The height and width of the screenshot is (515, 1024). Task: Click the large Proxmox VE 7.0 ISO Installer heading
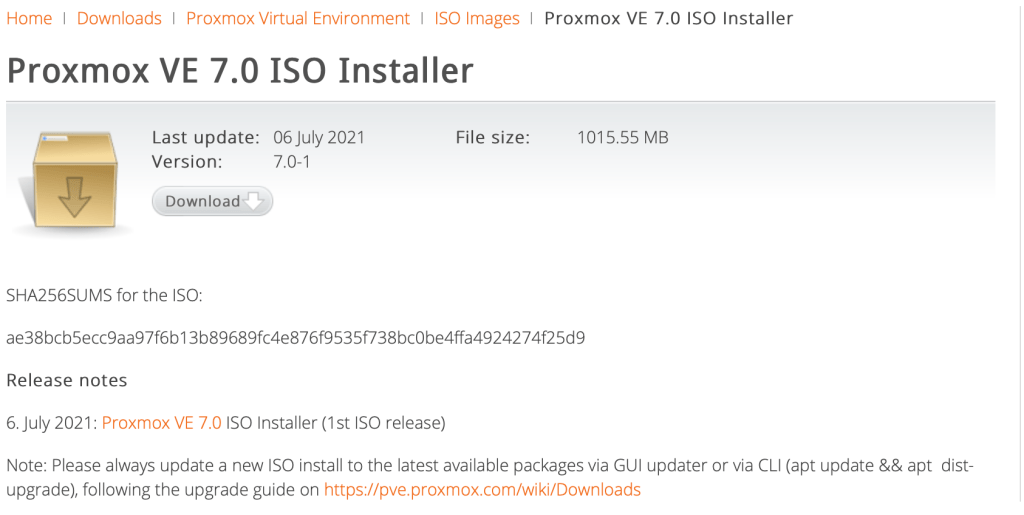tap(240, 70)
